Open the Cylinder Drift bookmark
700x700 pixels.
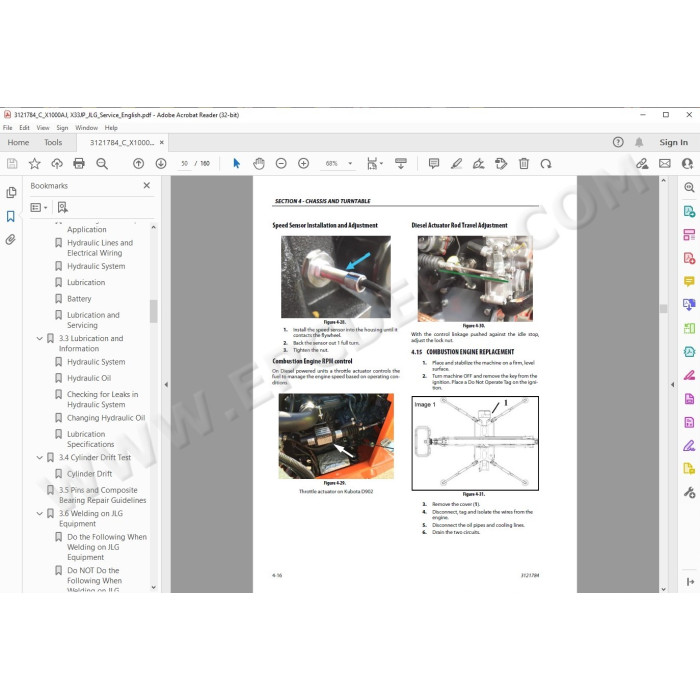pyautogui.click(x=89, y=474)
